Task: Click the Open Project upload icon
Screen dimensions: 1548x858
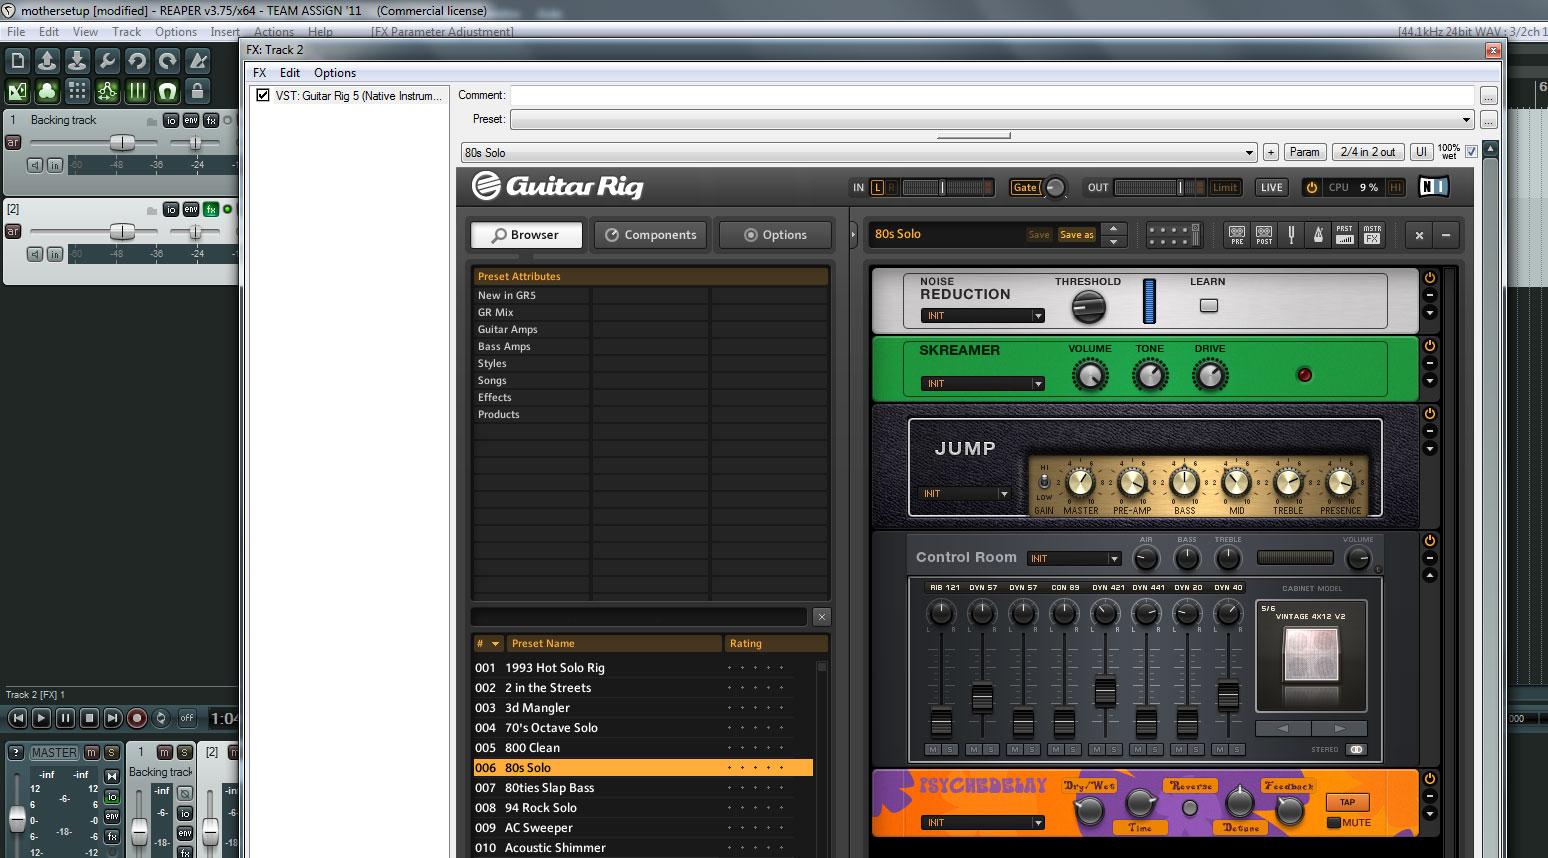Action: tap(47, 62)
